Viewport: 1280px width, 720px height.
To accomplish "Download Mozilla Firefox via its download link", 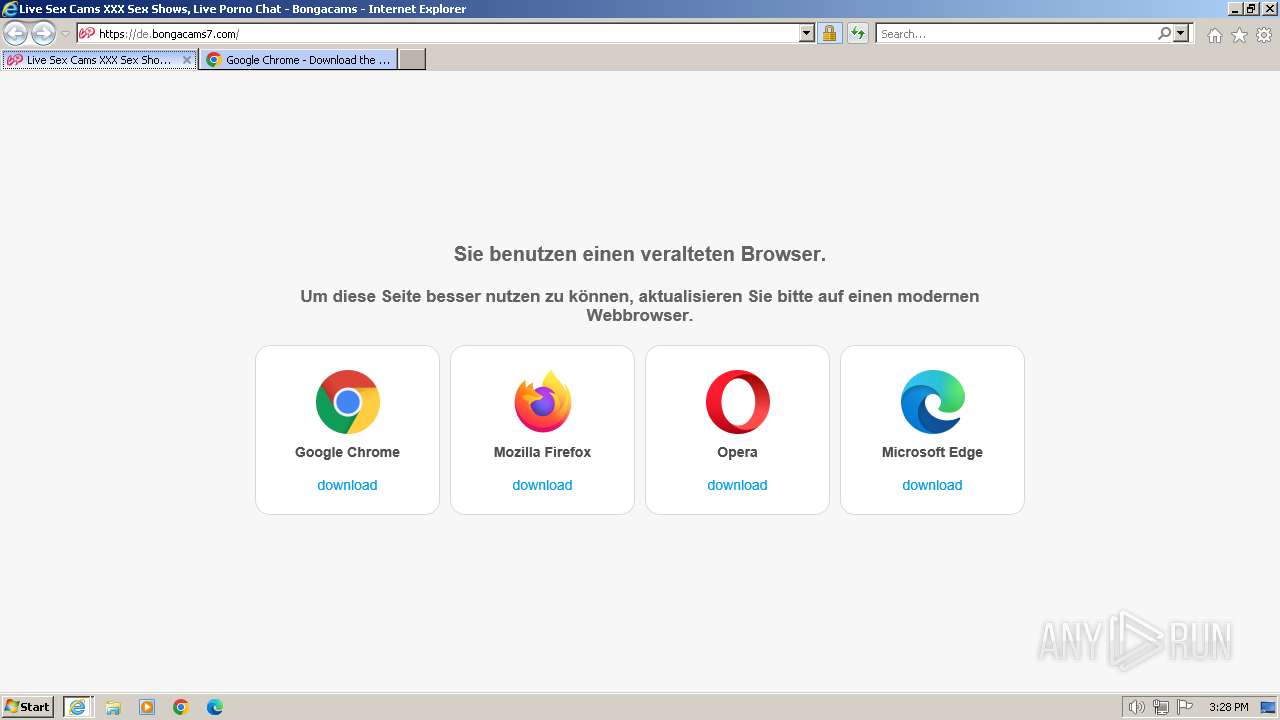I will 542,485.
